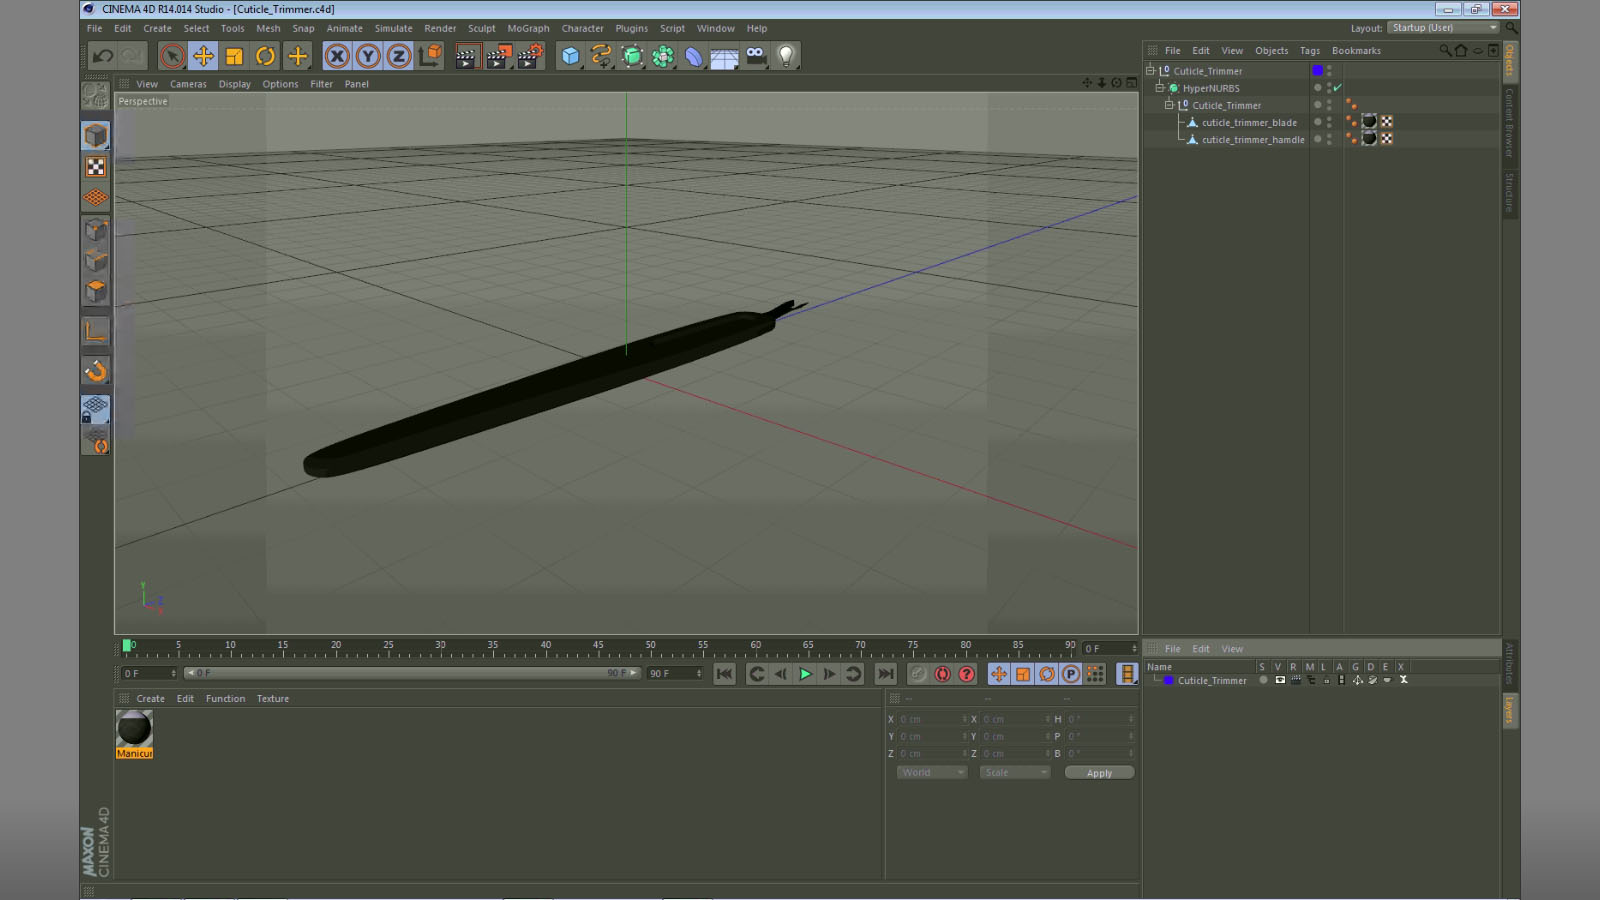Open the Simulate menu
Screen dimensions: 1600x900
(x=393, y=28)
